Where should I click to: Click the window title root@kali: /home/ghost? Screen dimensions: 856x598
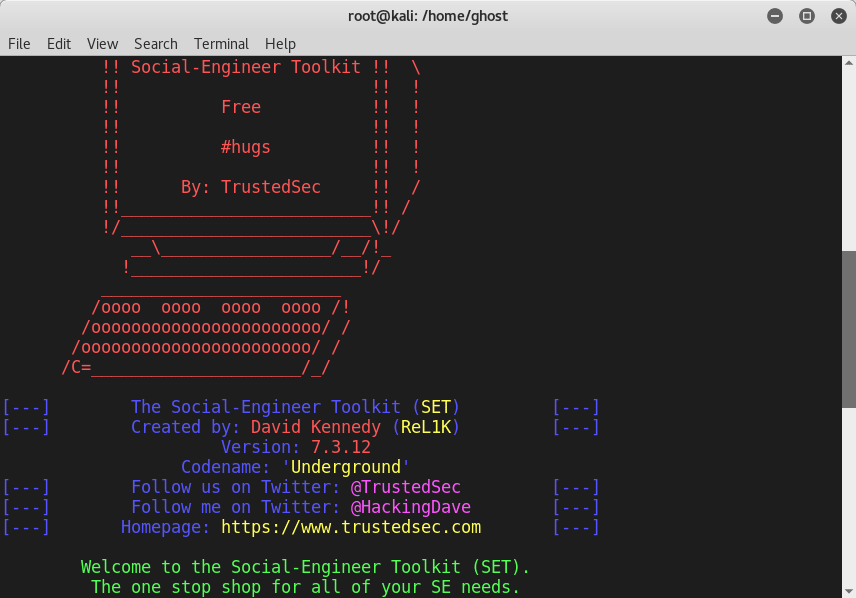click(x=428, y=16)
